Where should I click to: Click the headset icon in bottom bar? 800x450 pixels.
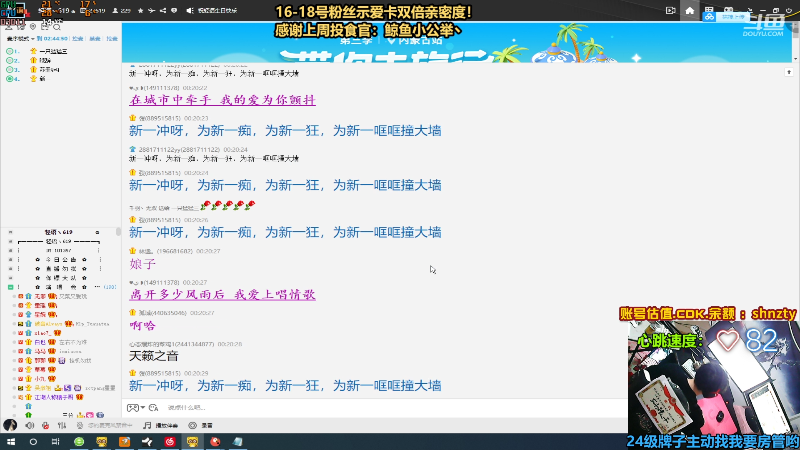pos(80,425)
